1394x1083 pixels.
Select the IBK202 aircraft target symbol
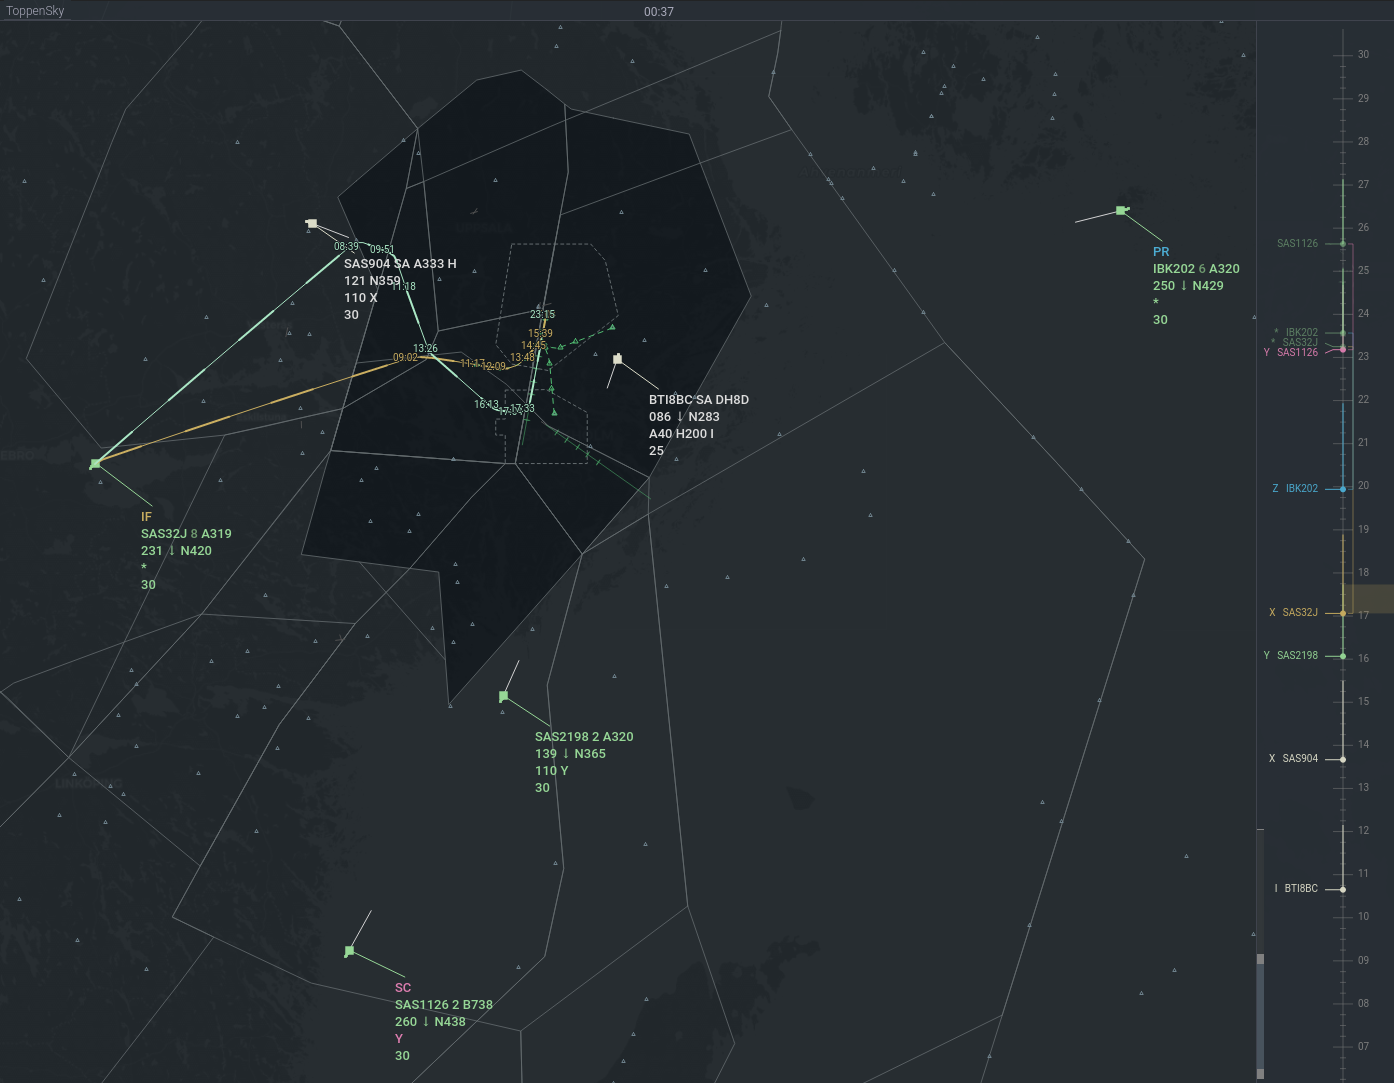(x=1121, y=211)
